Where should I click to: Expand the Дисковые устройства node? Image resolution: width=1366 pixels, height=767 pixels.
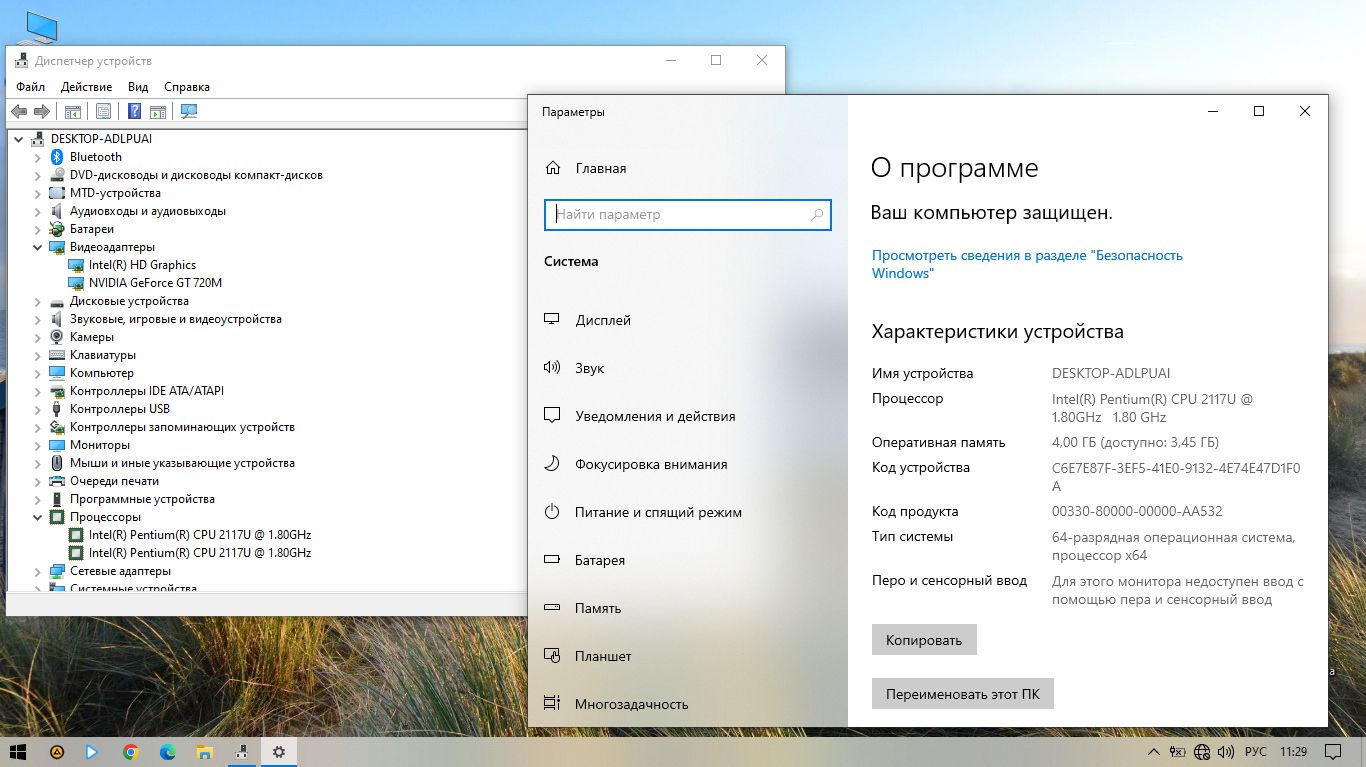coord(38,301)
